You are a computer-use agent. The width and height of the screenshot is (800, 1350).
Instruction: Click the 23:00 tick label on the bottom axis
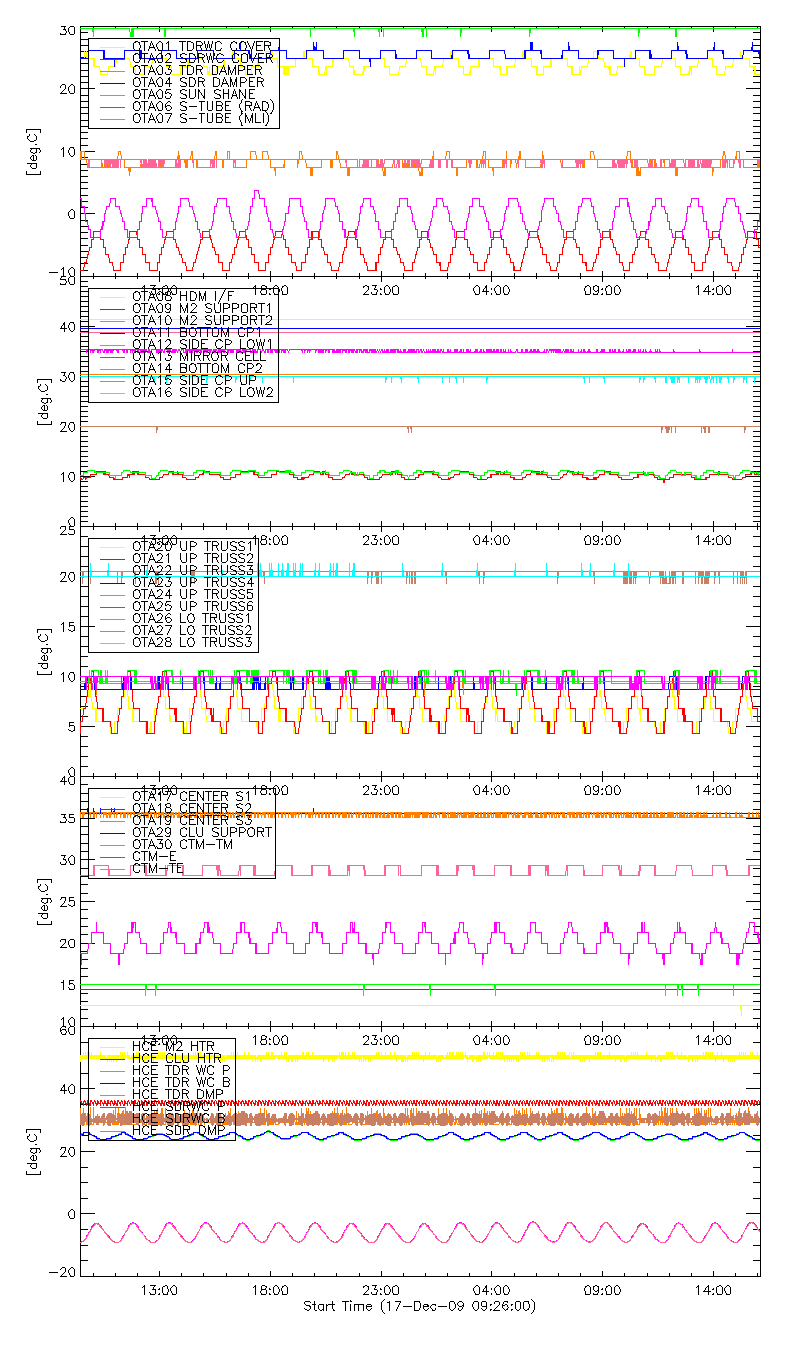tap(381, 1292)
